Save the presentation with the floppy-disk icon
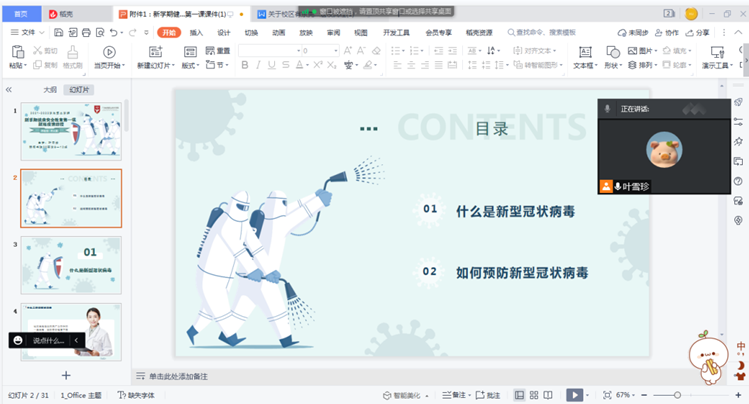The width and height of the screenshot is (749, 404). 58,32
